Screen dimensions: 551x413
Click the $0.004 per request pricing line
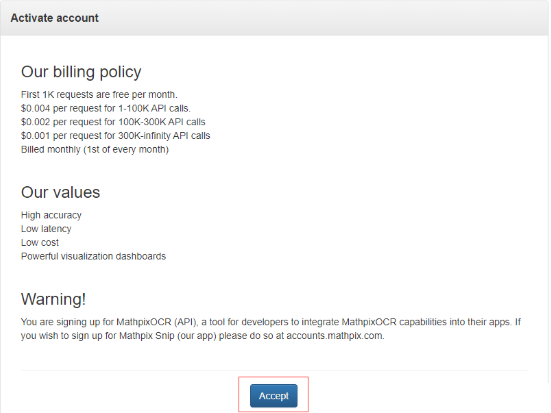tap(105, 108)
